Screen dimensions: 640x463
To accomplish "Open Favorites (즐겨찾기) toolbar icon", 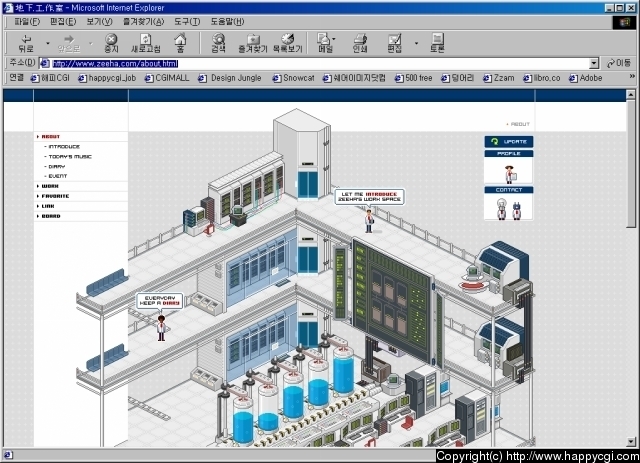I will (x=253, y=43).
